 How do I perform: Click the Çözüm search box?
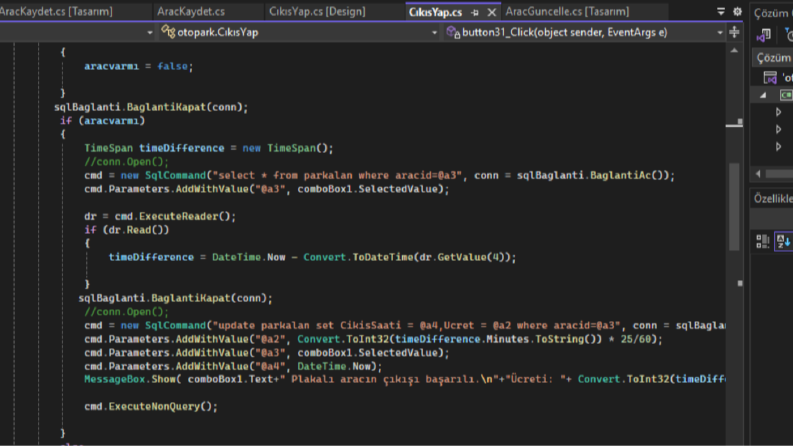tap(773, 58)
